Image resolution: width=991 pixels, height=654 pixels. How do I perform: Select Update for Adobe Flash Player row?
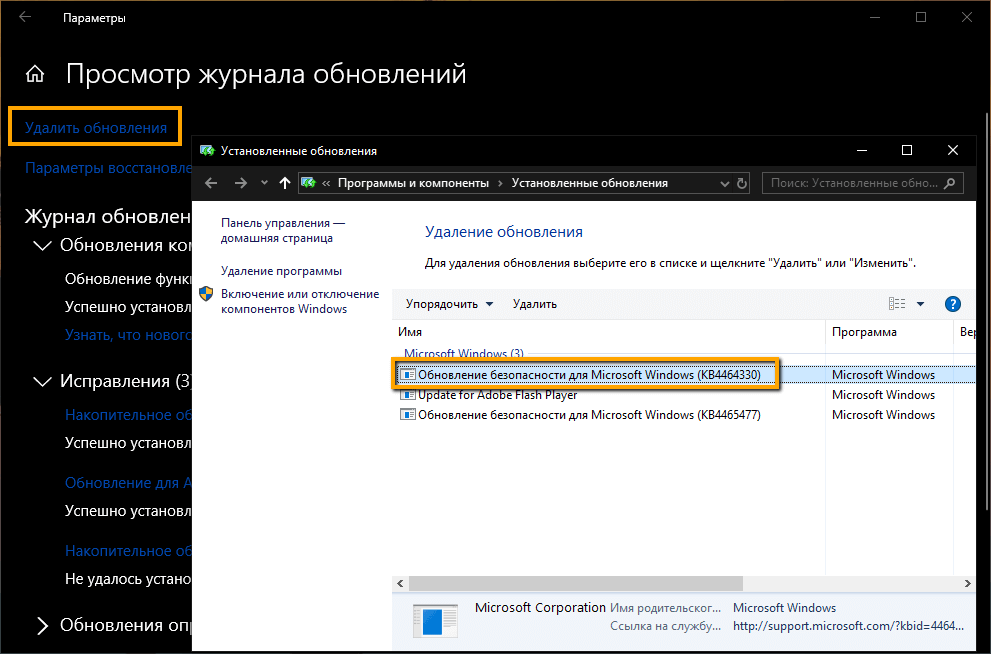[x=686, y=395]
